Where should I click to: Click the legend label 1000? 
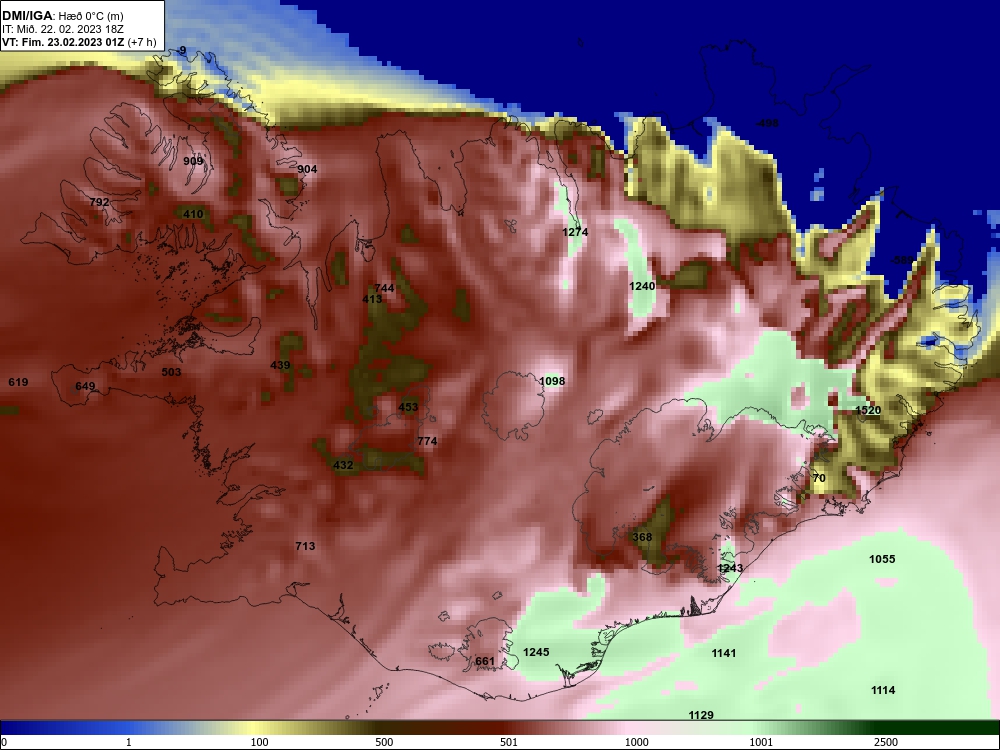point(636,742)
